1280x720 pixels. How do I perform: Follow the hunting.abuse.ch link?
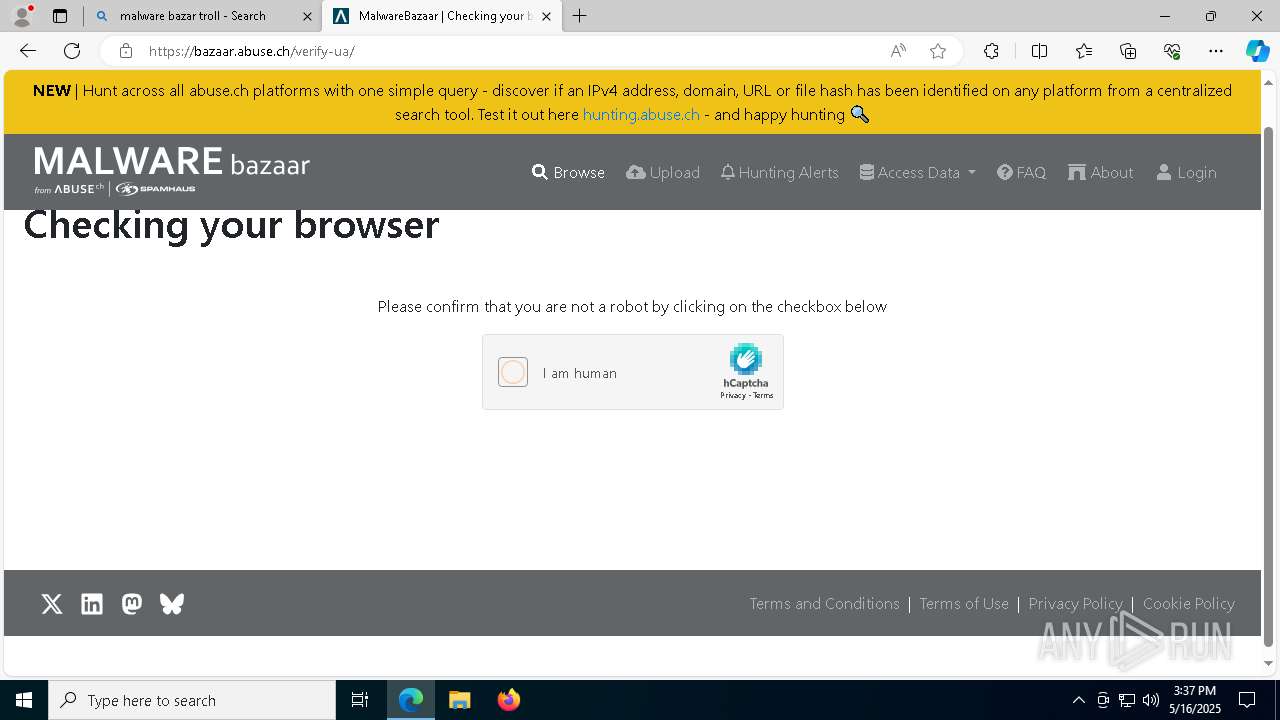(641, 114)
